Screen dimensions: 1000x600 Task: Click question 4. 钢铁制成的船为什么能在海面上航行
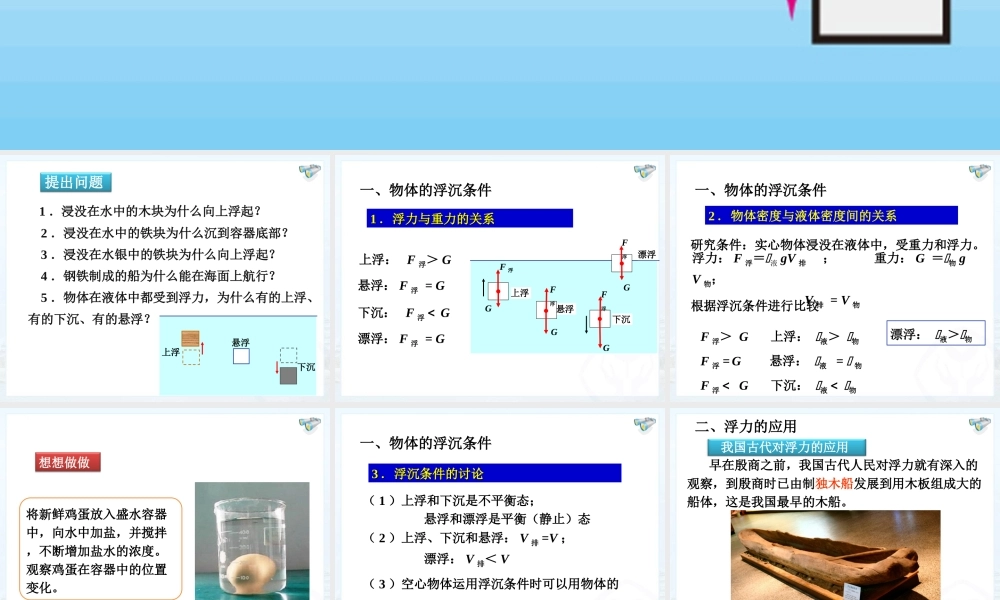pos(158,276)
